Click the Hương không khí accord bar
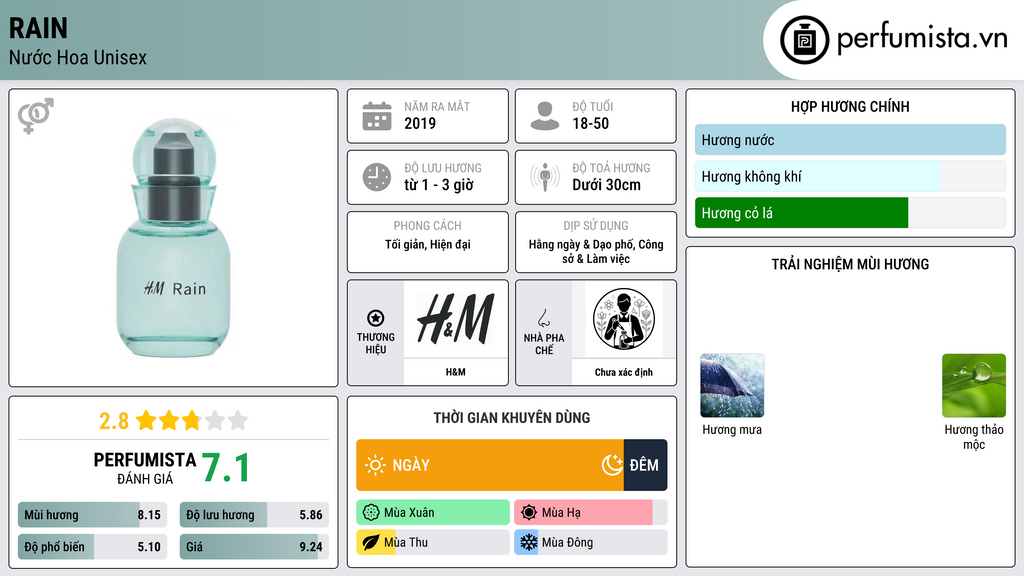This screenshot has height=576, width=1024. click(850, 176)
